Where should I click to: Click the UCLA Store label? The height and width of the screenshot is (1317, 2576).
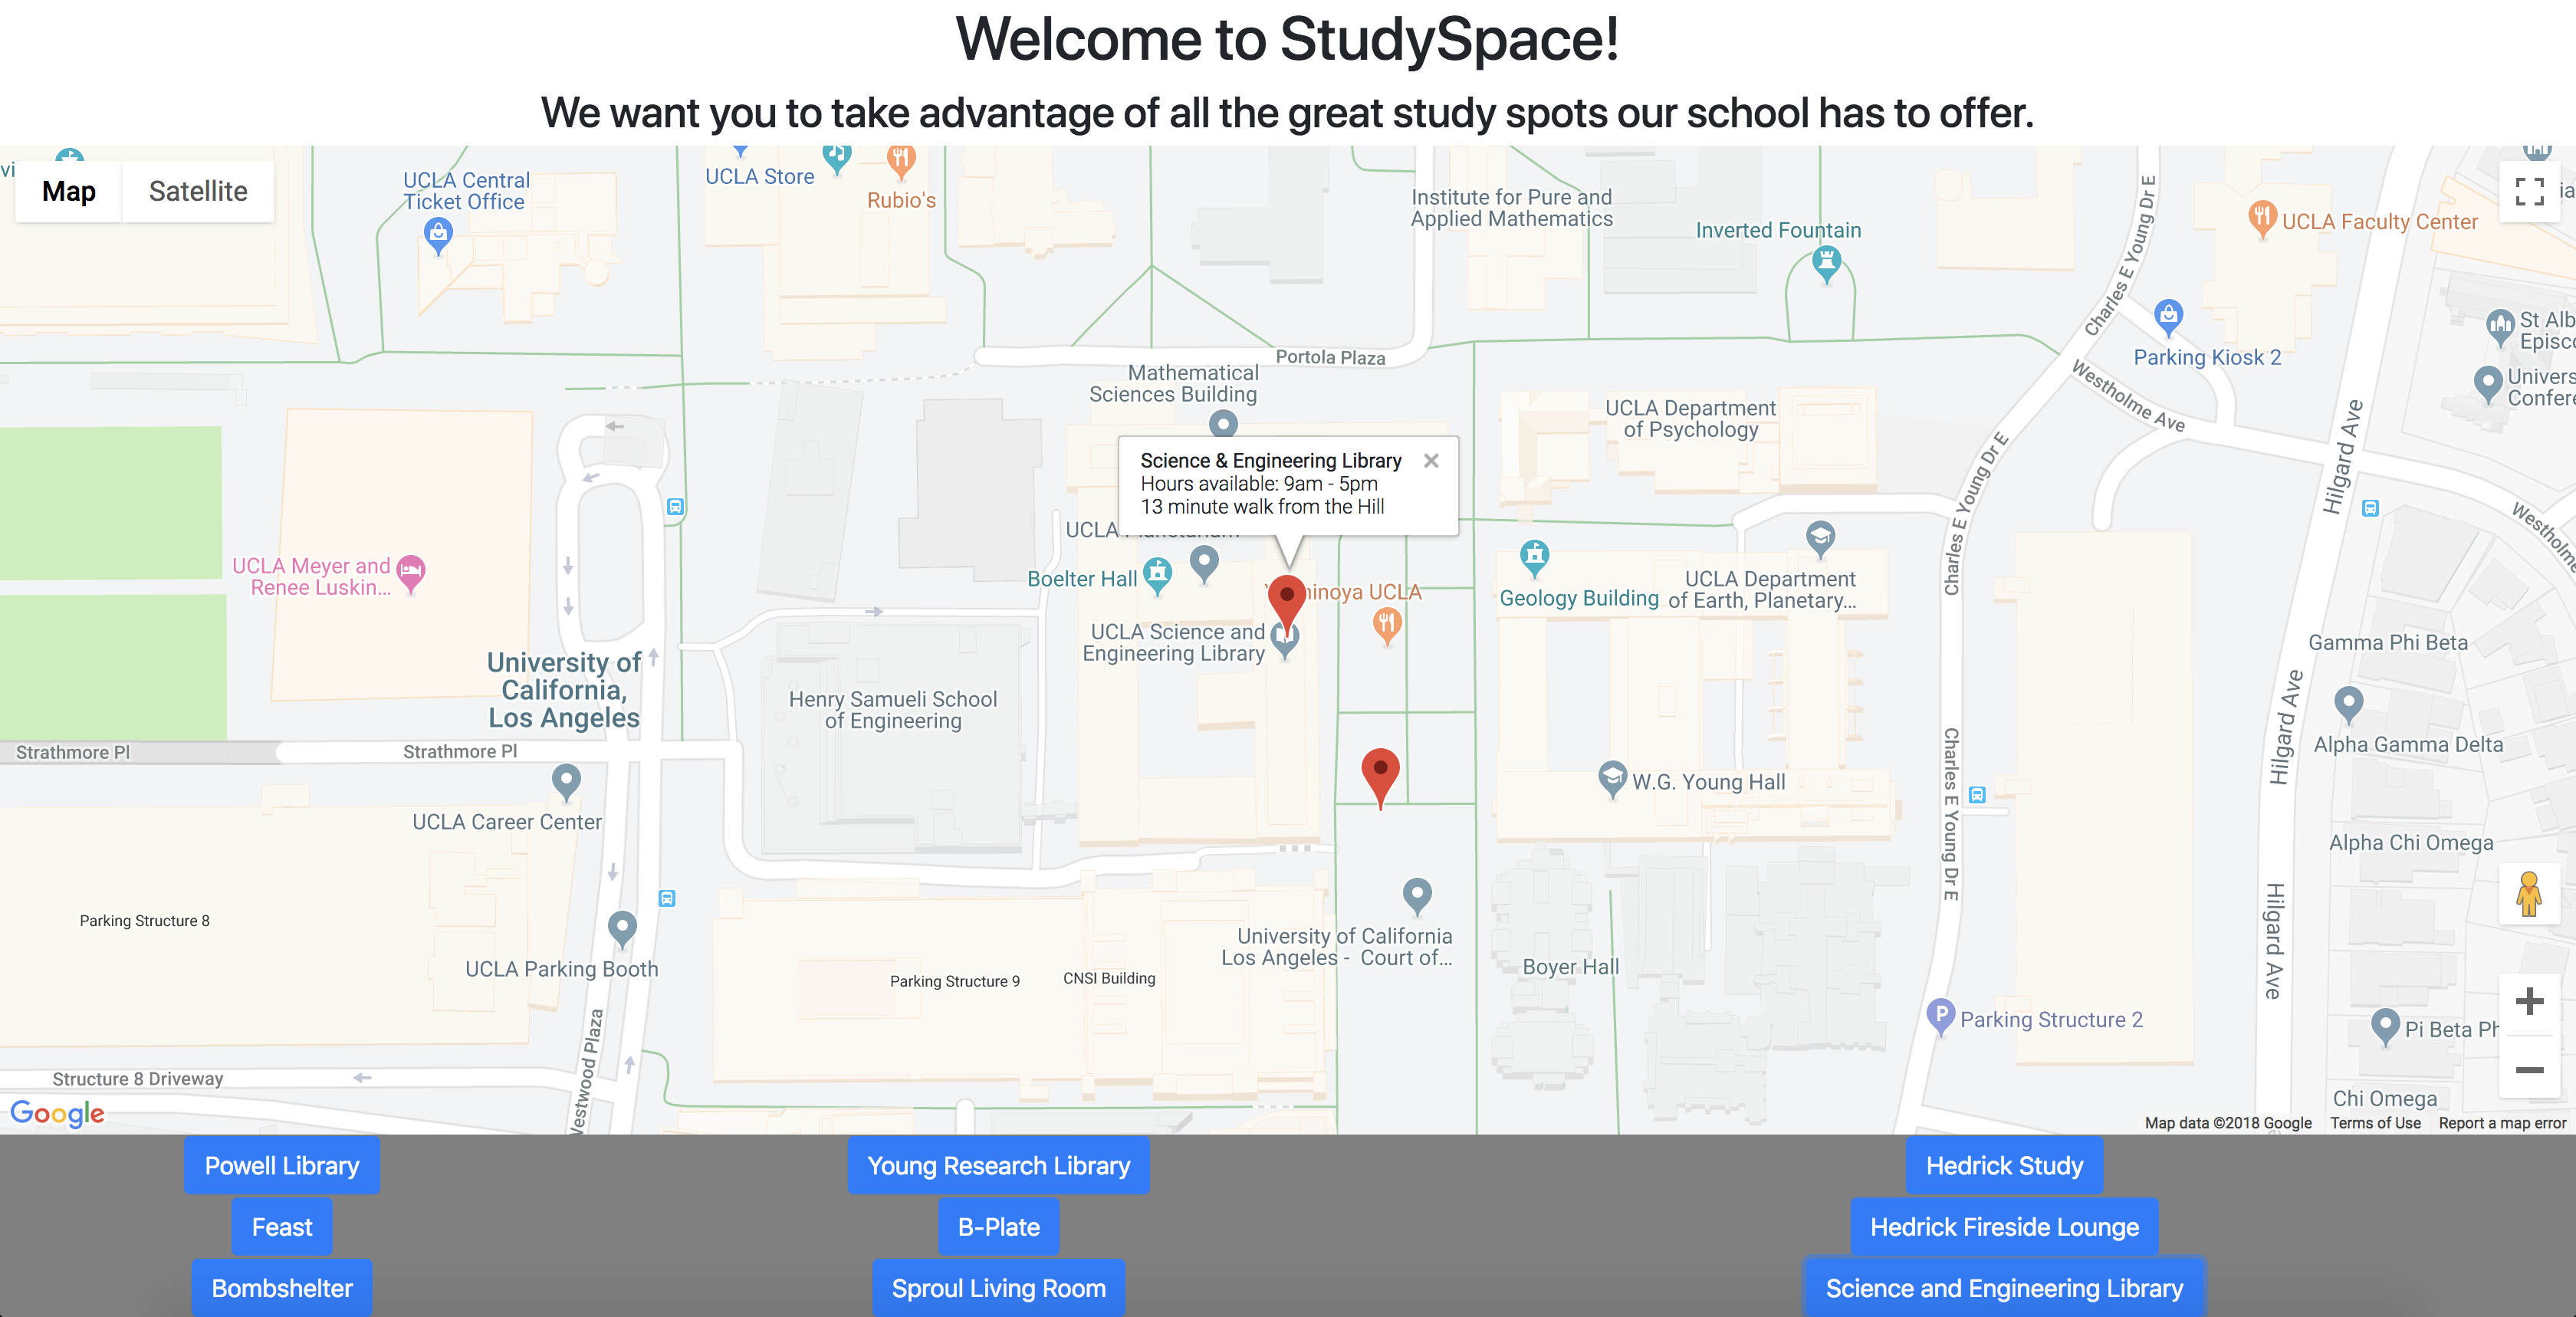pos(760,176)
